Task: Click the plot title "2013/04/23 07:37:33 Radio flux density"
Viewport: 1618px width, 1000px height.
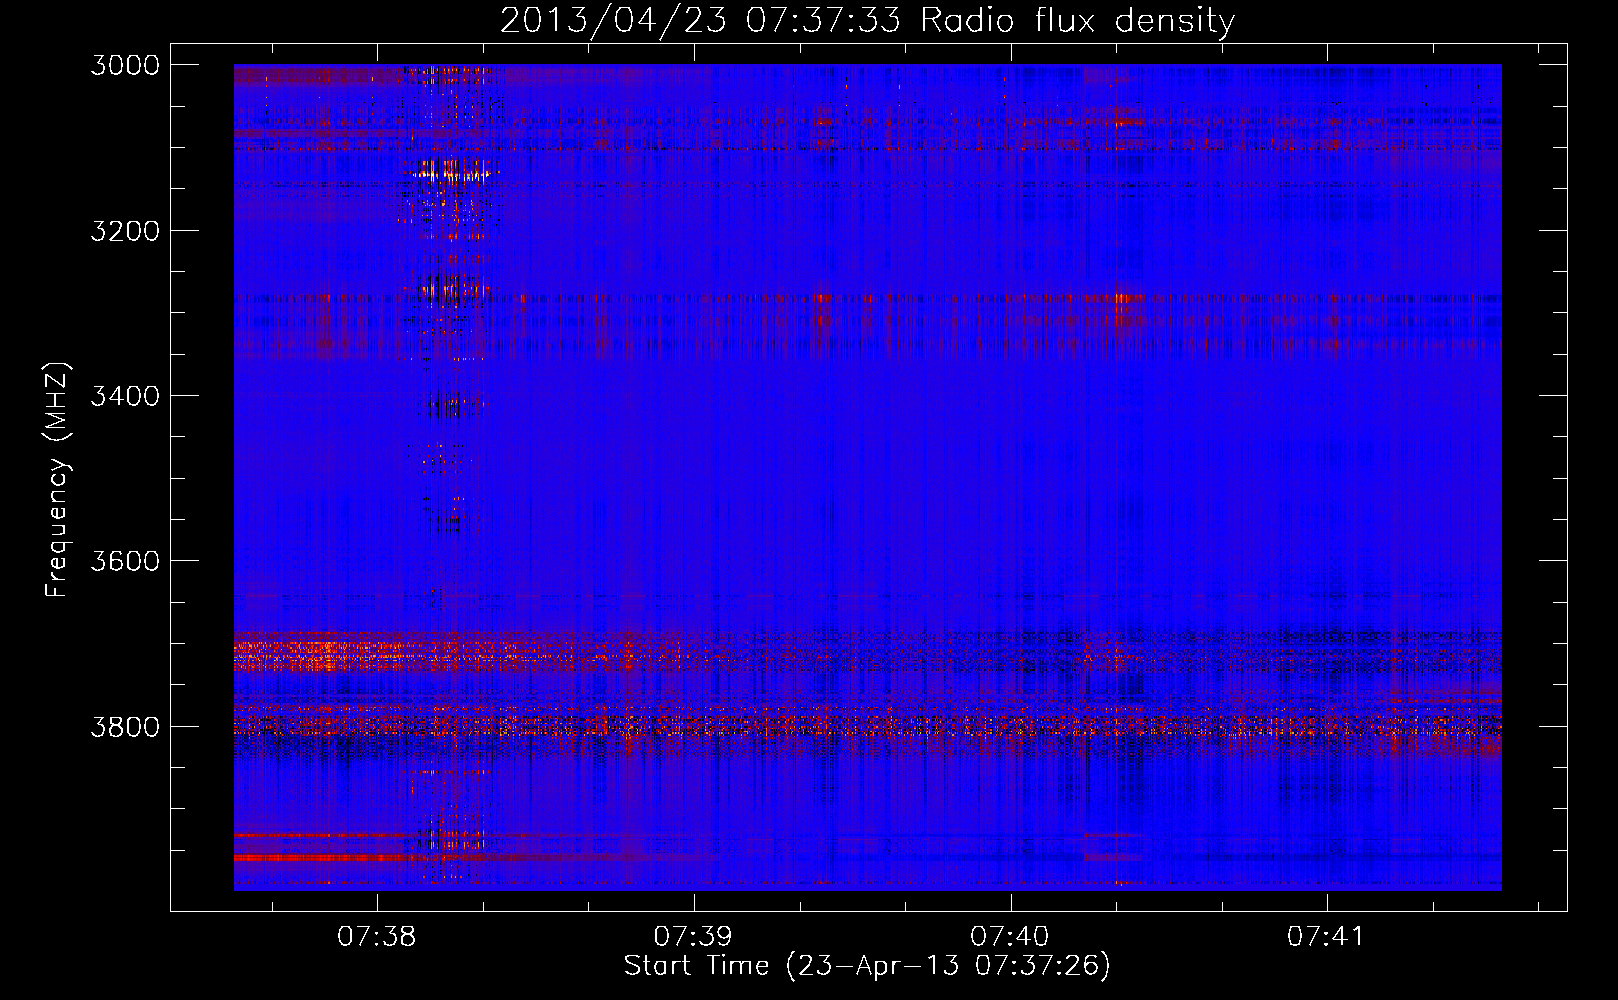Action: pyautogui.click(x=867, y=21)
